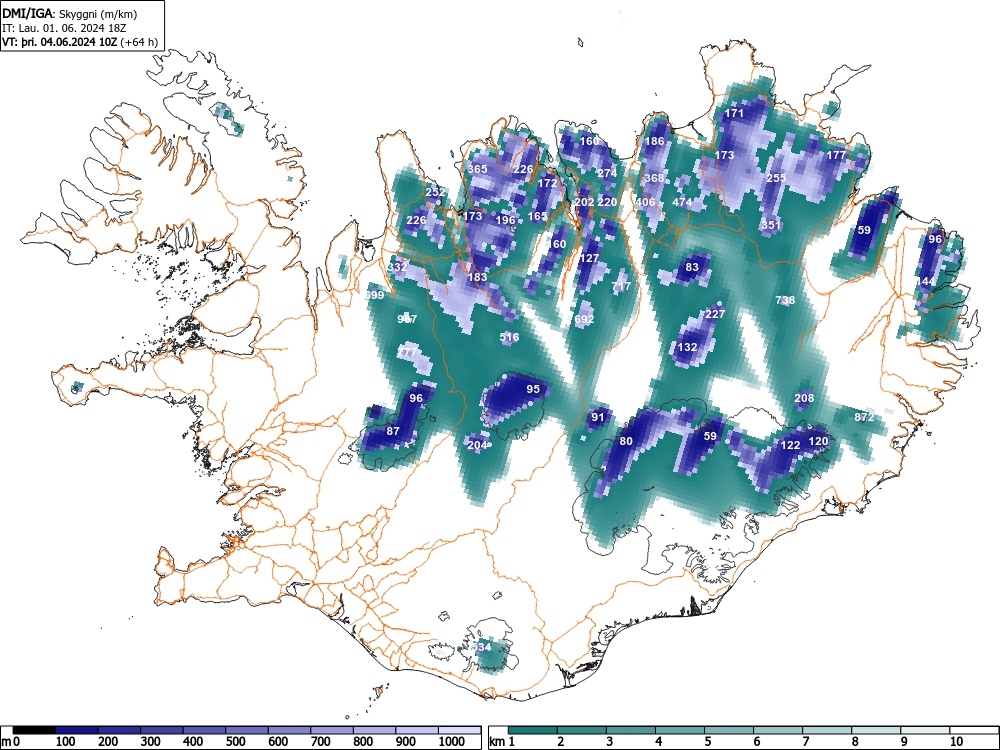Click the 365 value on the map
Image resolution: width=1000 pixels, height=750 pixels.
click(477, 169)
